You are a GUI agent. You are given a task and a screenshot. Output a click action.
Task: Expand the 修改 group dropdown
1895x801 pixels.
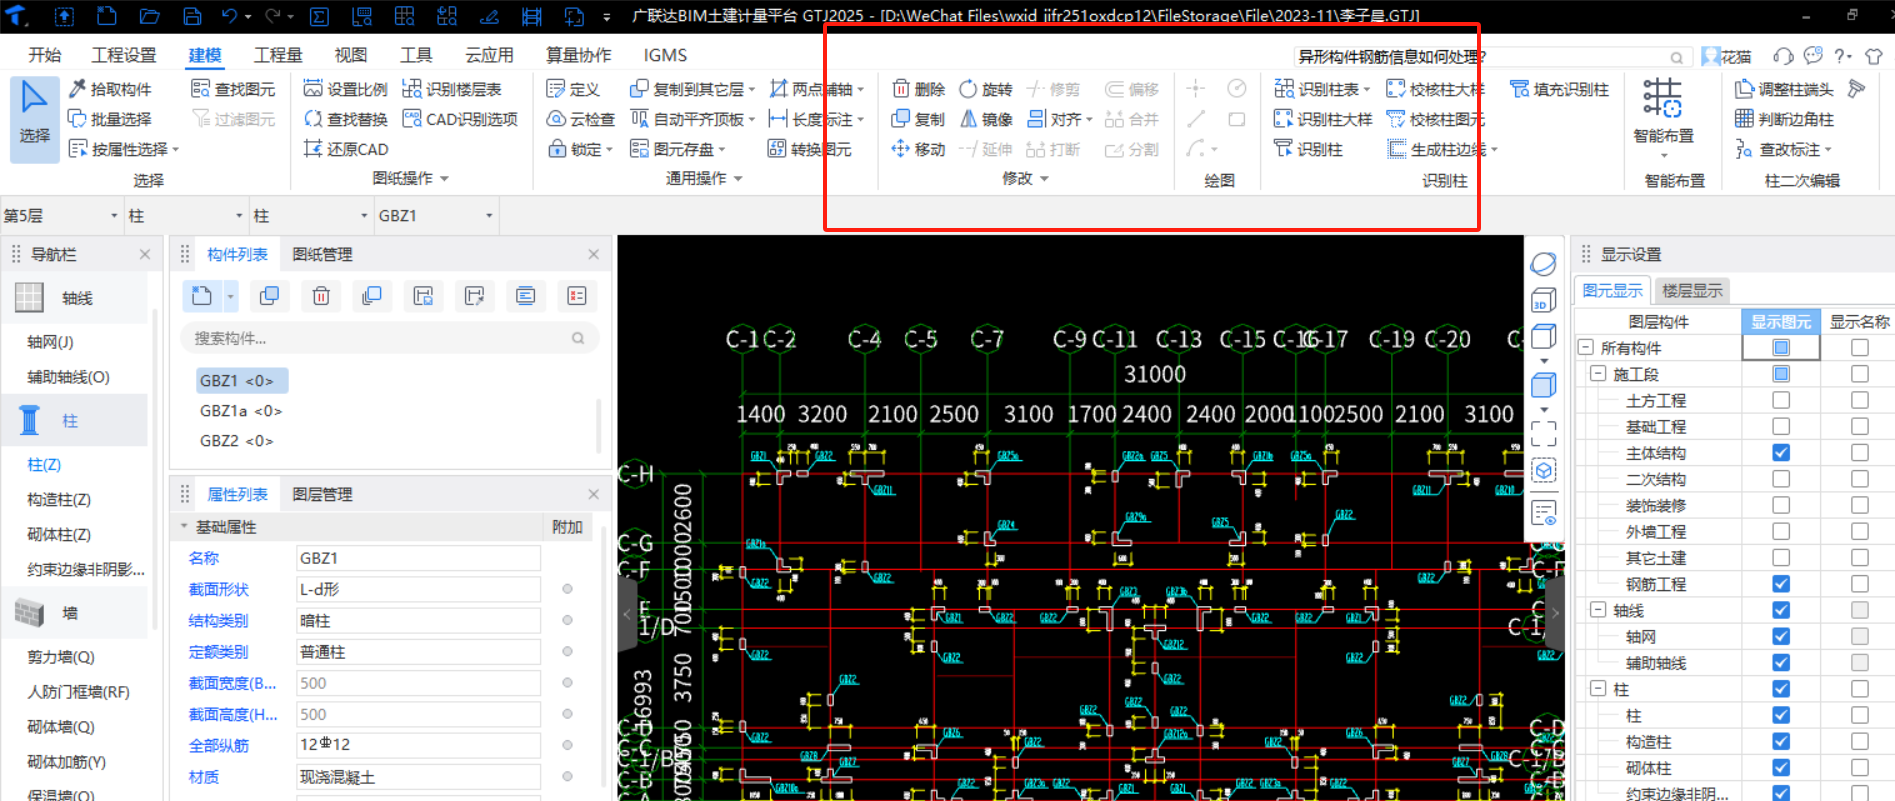pos(1044,179)
